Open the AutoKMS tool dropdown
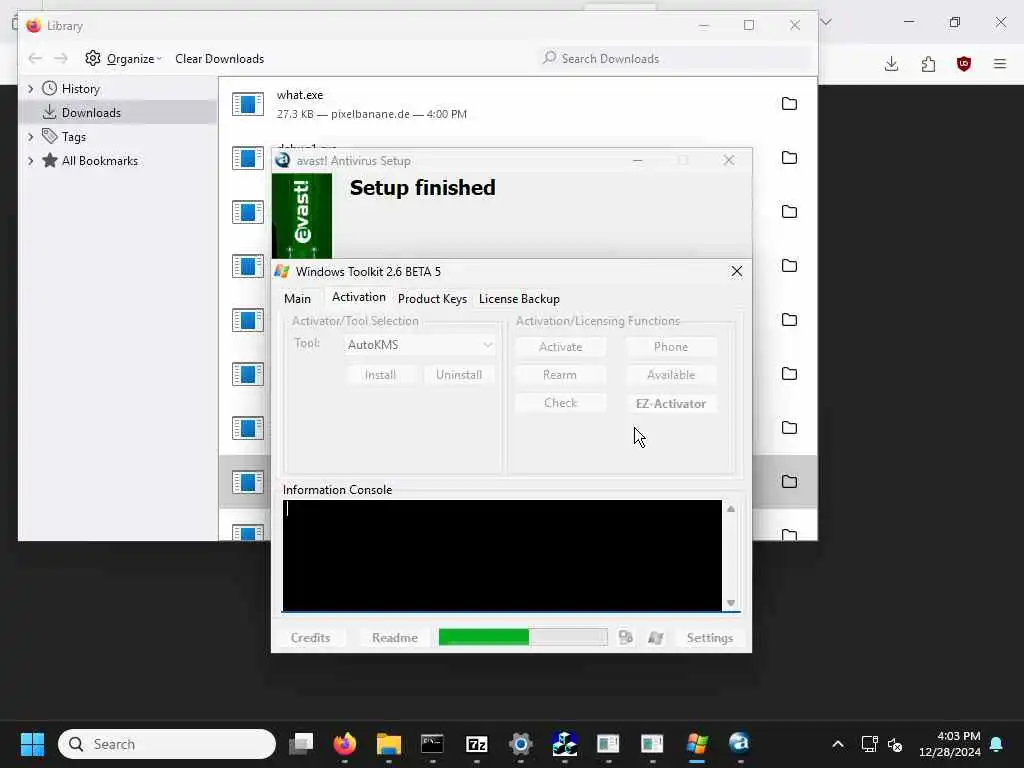Image resolution: width=1024 pixels, height=768 pixels. 420,345
